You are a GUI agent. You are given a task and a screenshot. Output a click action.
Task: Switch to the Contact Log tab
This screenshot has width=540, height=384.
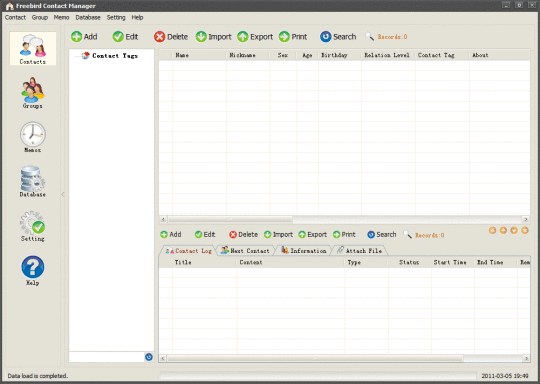click(x=188, y=251)
